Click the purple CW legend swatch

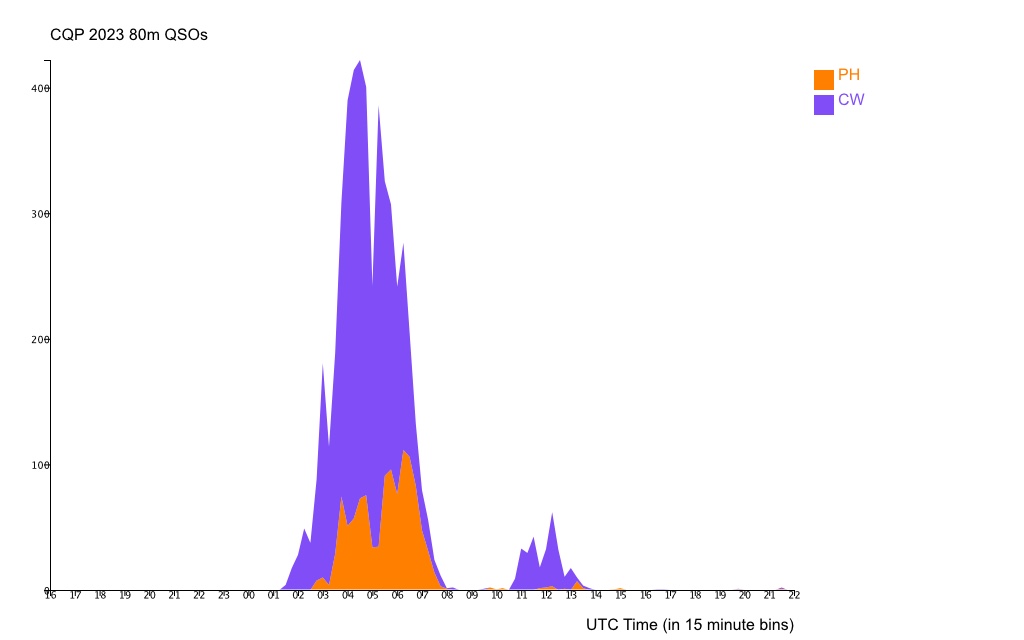[824, 105]
